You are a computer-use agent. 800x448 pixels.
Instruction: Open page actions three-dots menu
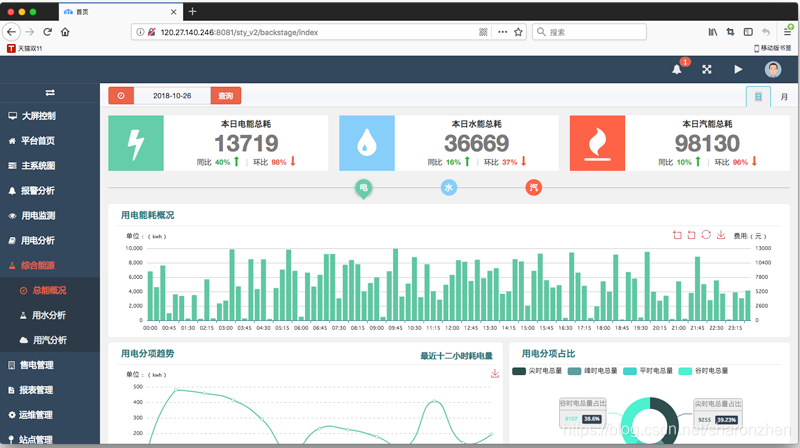(503, 32)
